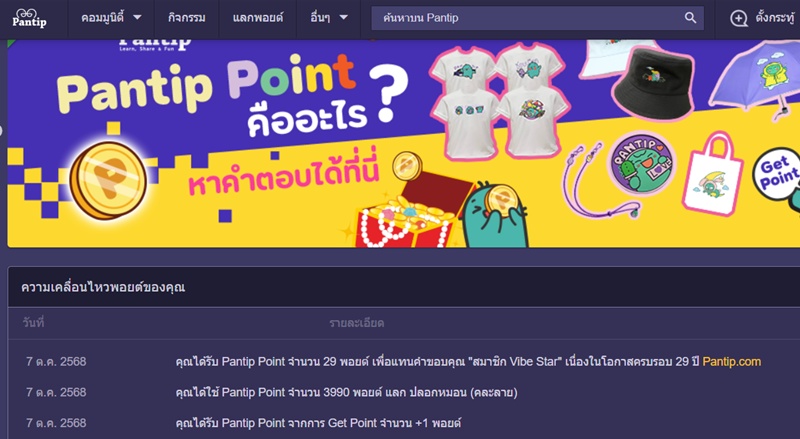The height and width of the screenshot is (439, 800).
Task: Open the กิจกรรม menu item
Action: (187, 18)
